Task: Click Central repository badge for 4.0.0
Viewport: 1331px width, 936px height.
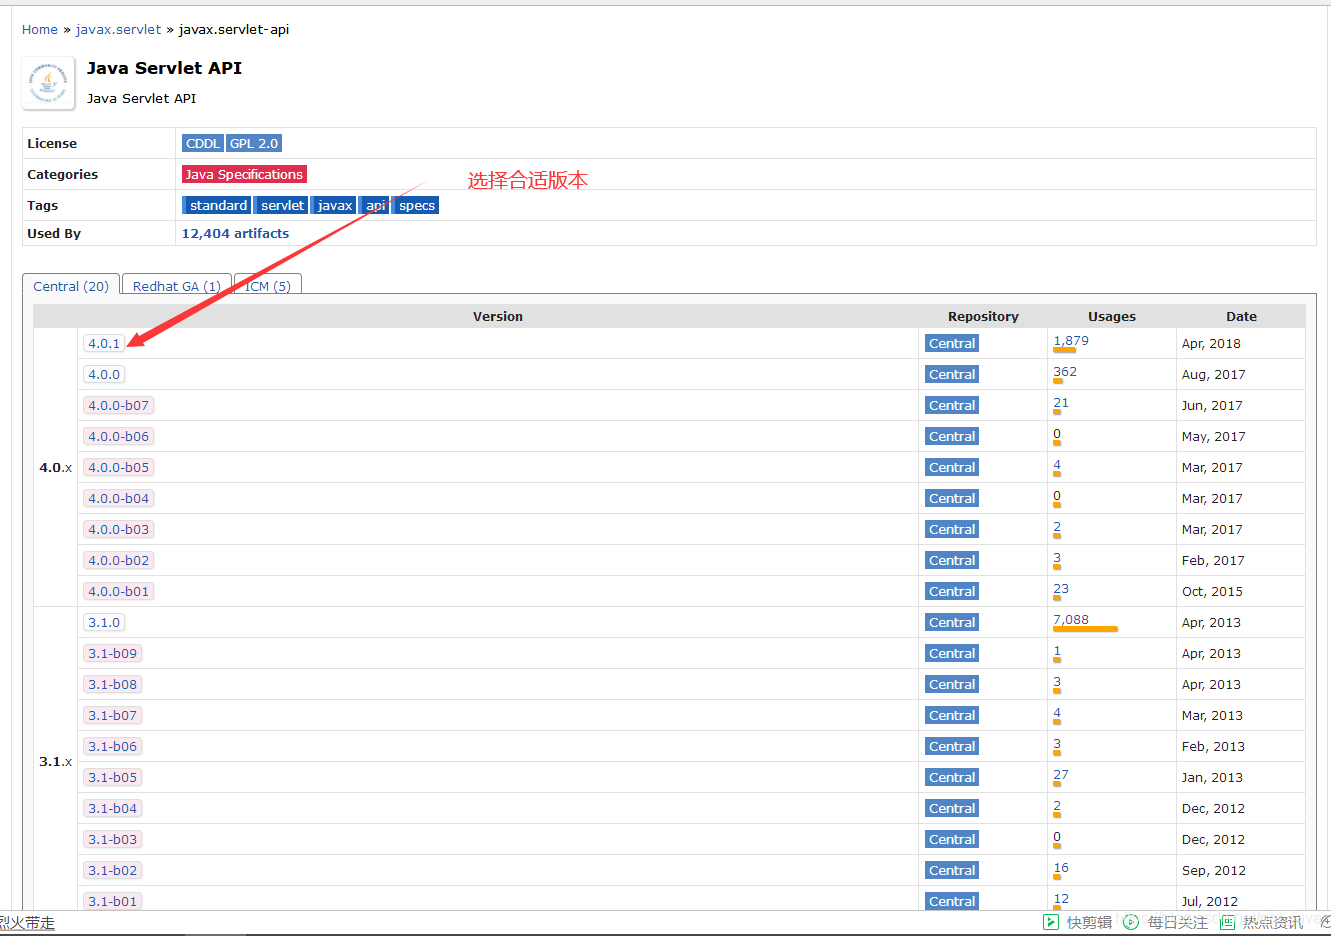Action: click(952, 374)
